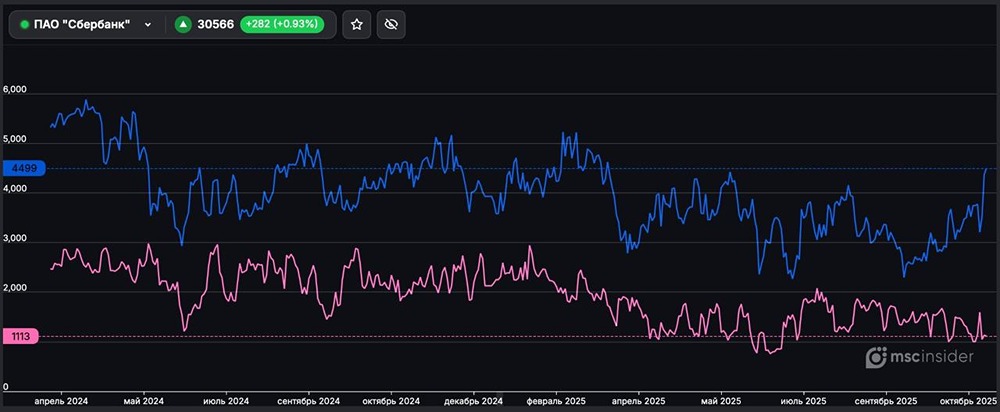Screen dimensions: 1000x412
Task: Toggle visibility with the crossed-eye icon
Action: pos(391,24)
